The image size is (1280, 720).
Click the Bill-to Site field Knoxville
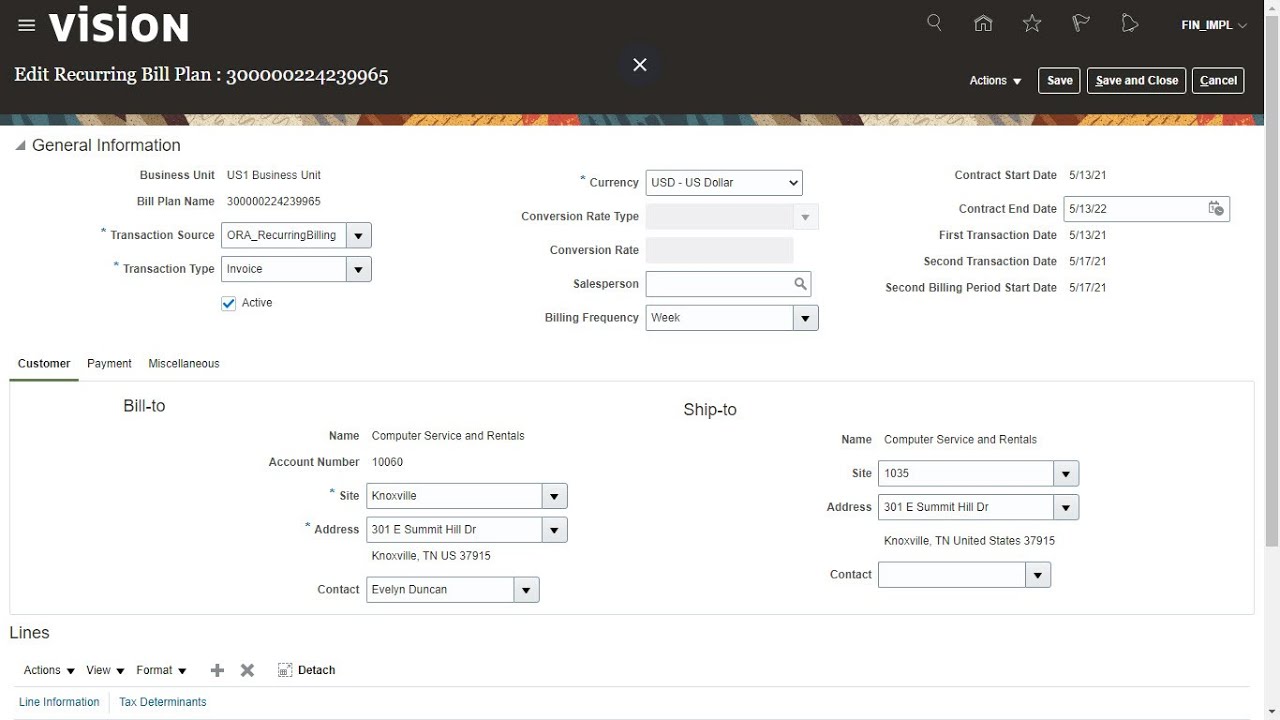[x=454, y=496]
